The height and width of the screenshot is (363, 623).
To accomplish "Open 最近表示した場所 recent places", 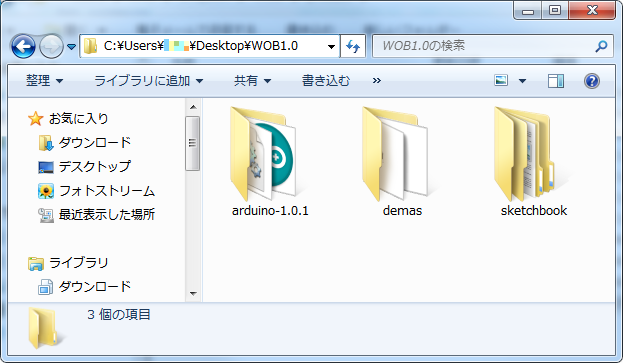I will coord(106,214).
